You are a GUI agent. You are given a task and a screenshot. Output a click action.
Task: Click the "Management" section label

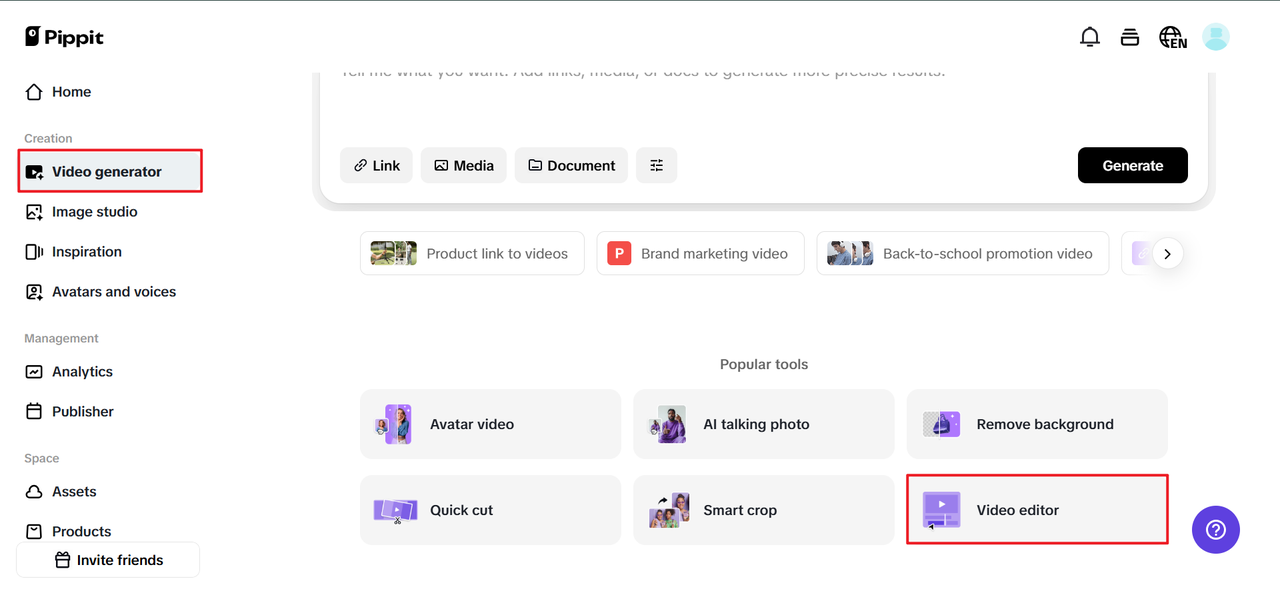pos(61,339)
